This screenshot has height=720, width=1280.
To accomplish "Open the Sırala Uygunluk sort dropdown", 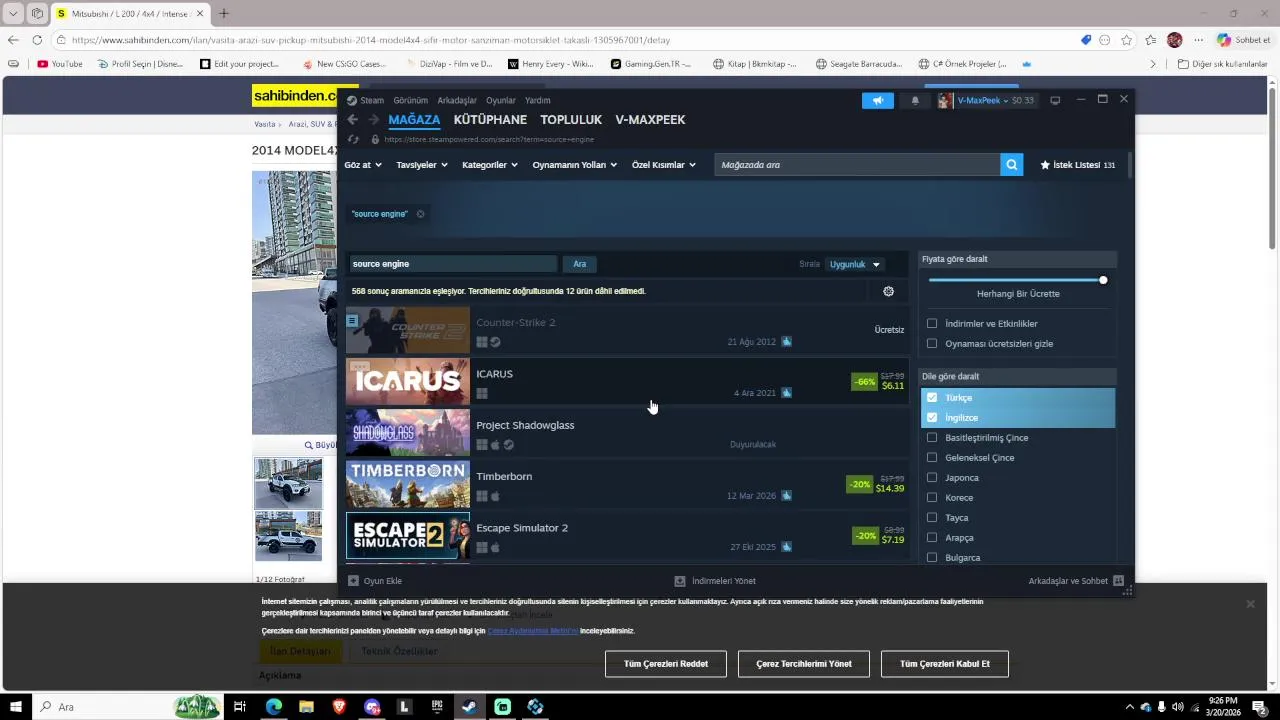I will 855,265.
